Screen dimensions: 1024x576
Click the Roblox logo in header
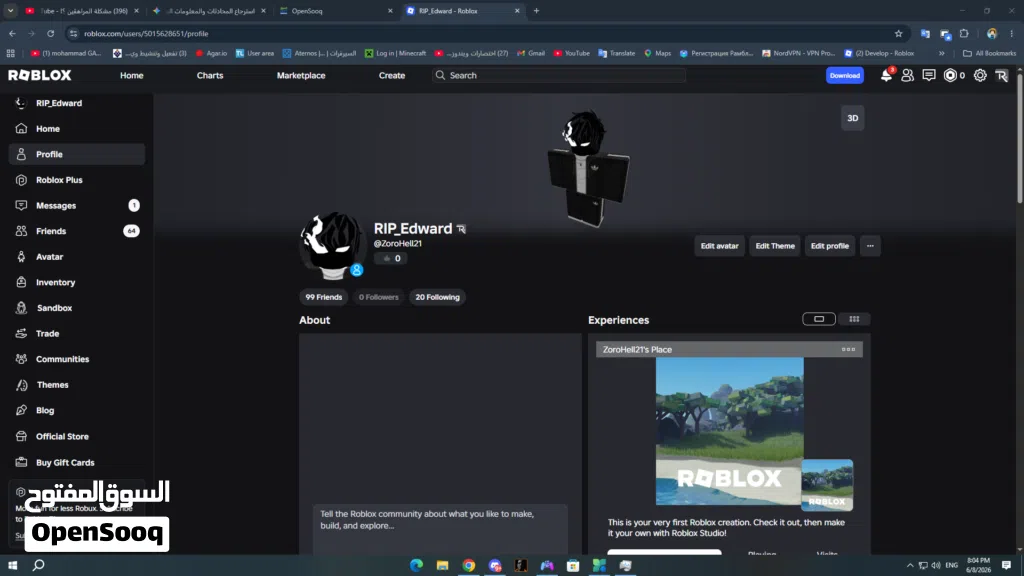pos(40,75)
